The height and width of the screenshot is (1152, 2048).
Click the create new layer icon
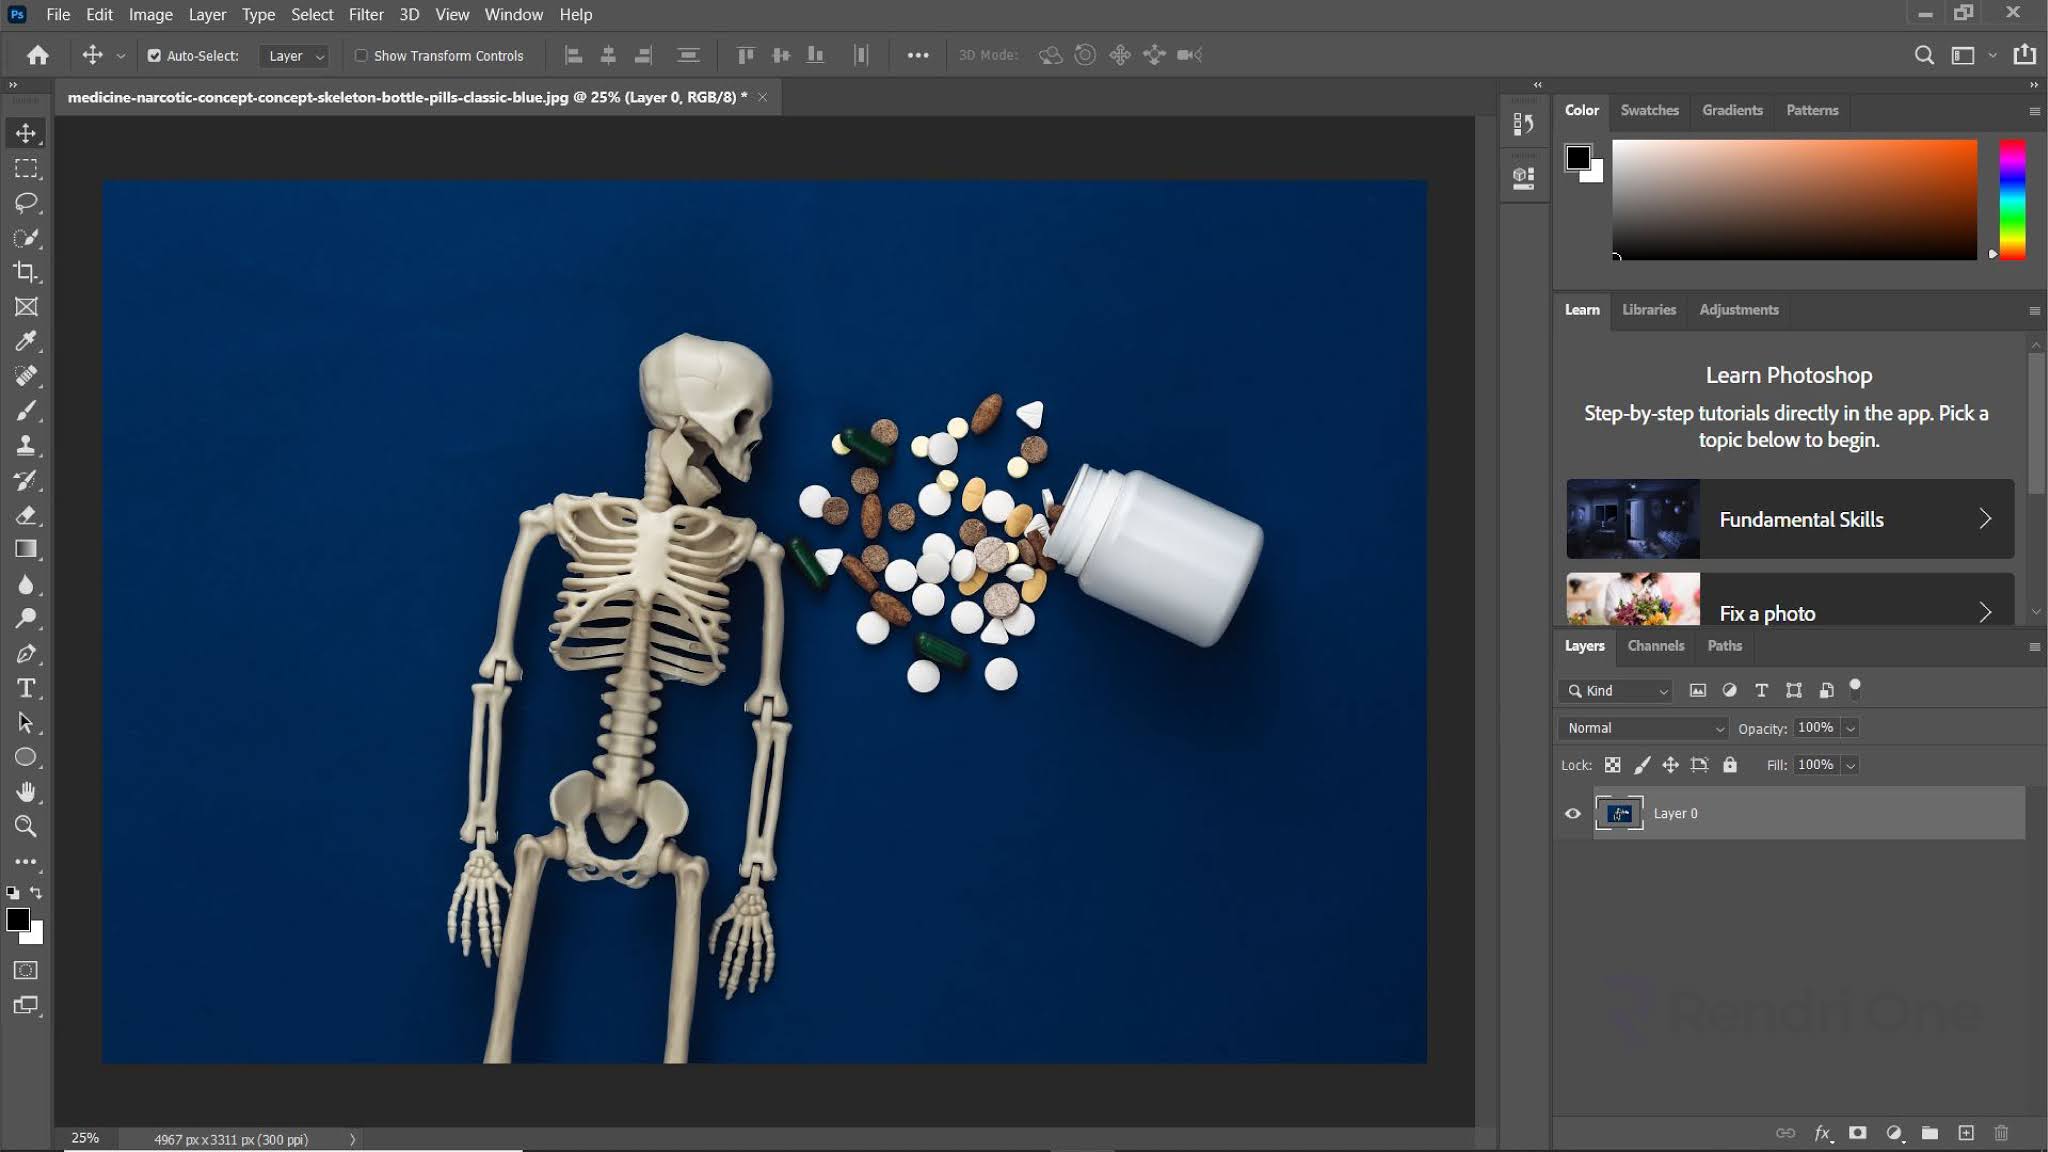(1966, 1133)
